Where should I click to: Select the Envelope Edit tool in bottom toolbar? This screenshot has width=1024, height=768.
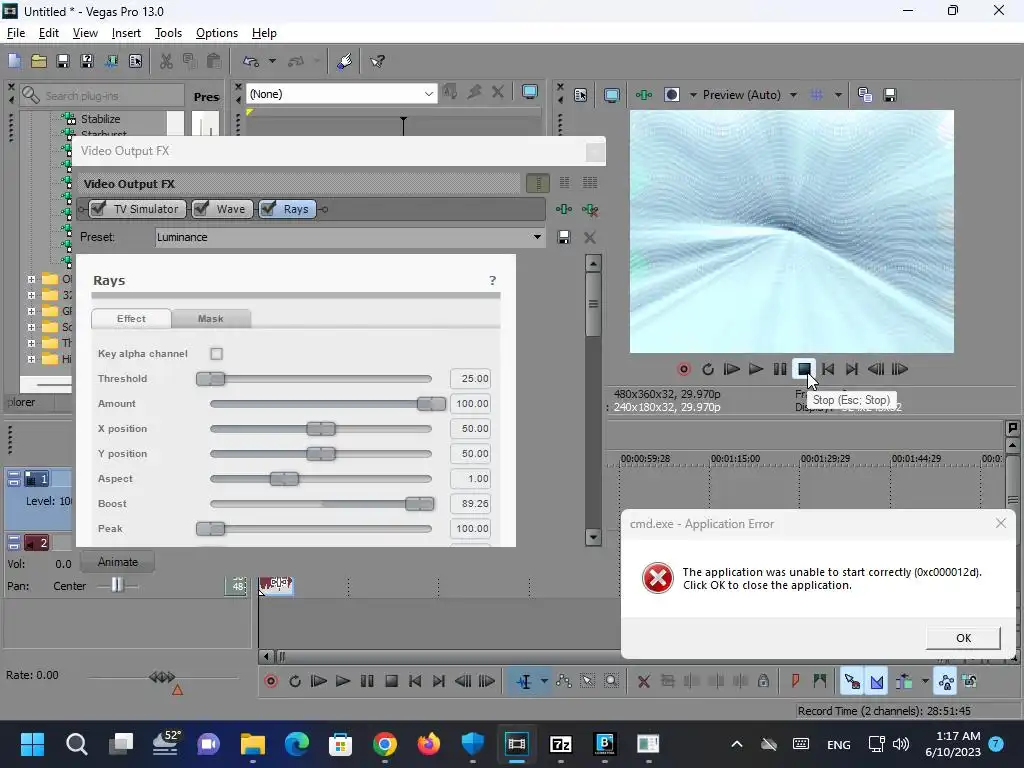pyautogui.click(x=564, y=681)
